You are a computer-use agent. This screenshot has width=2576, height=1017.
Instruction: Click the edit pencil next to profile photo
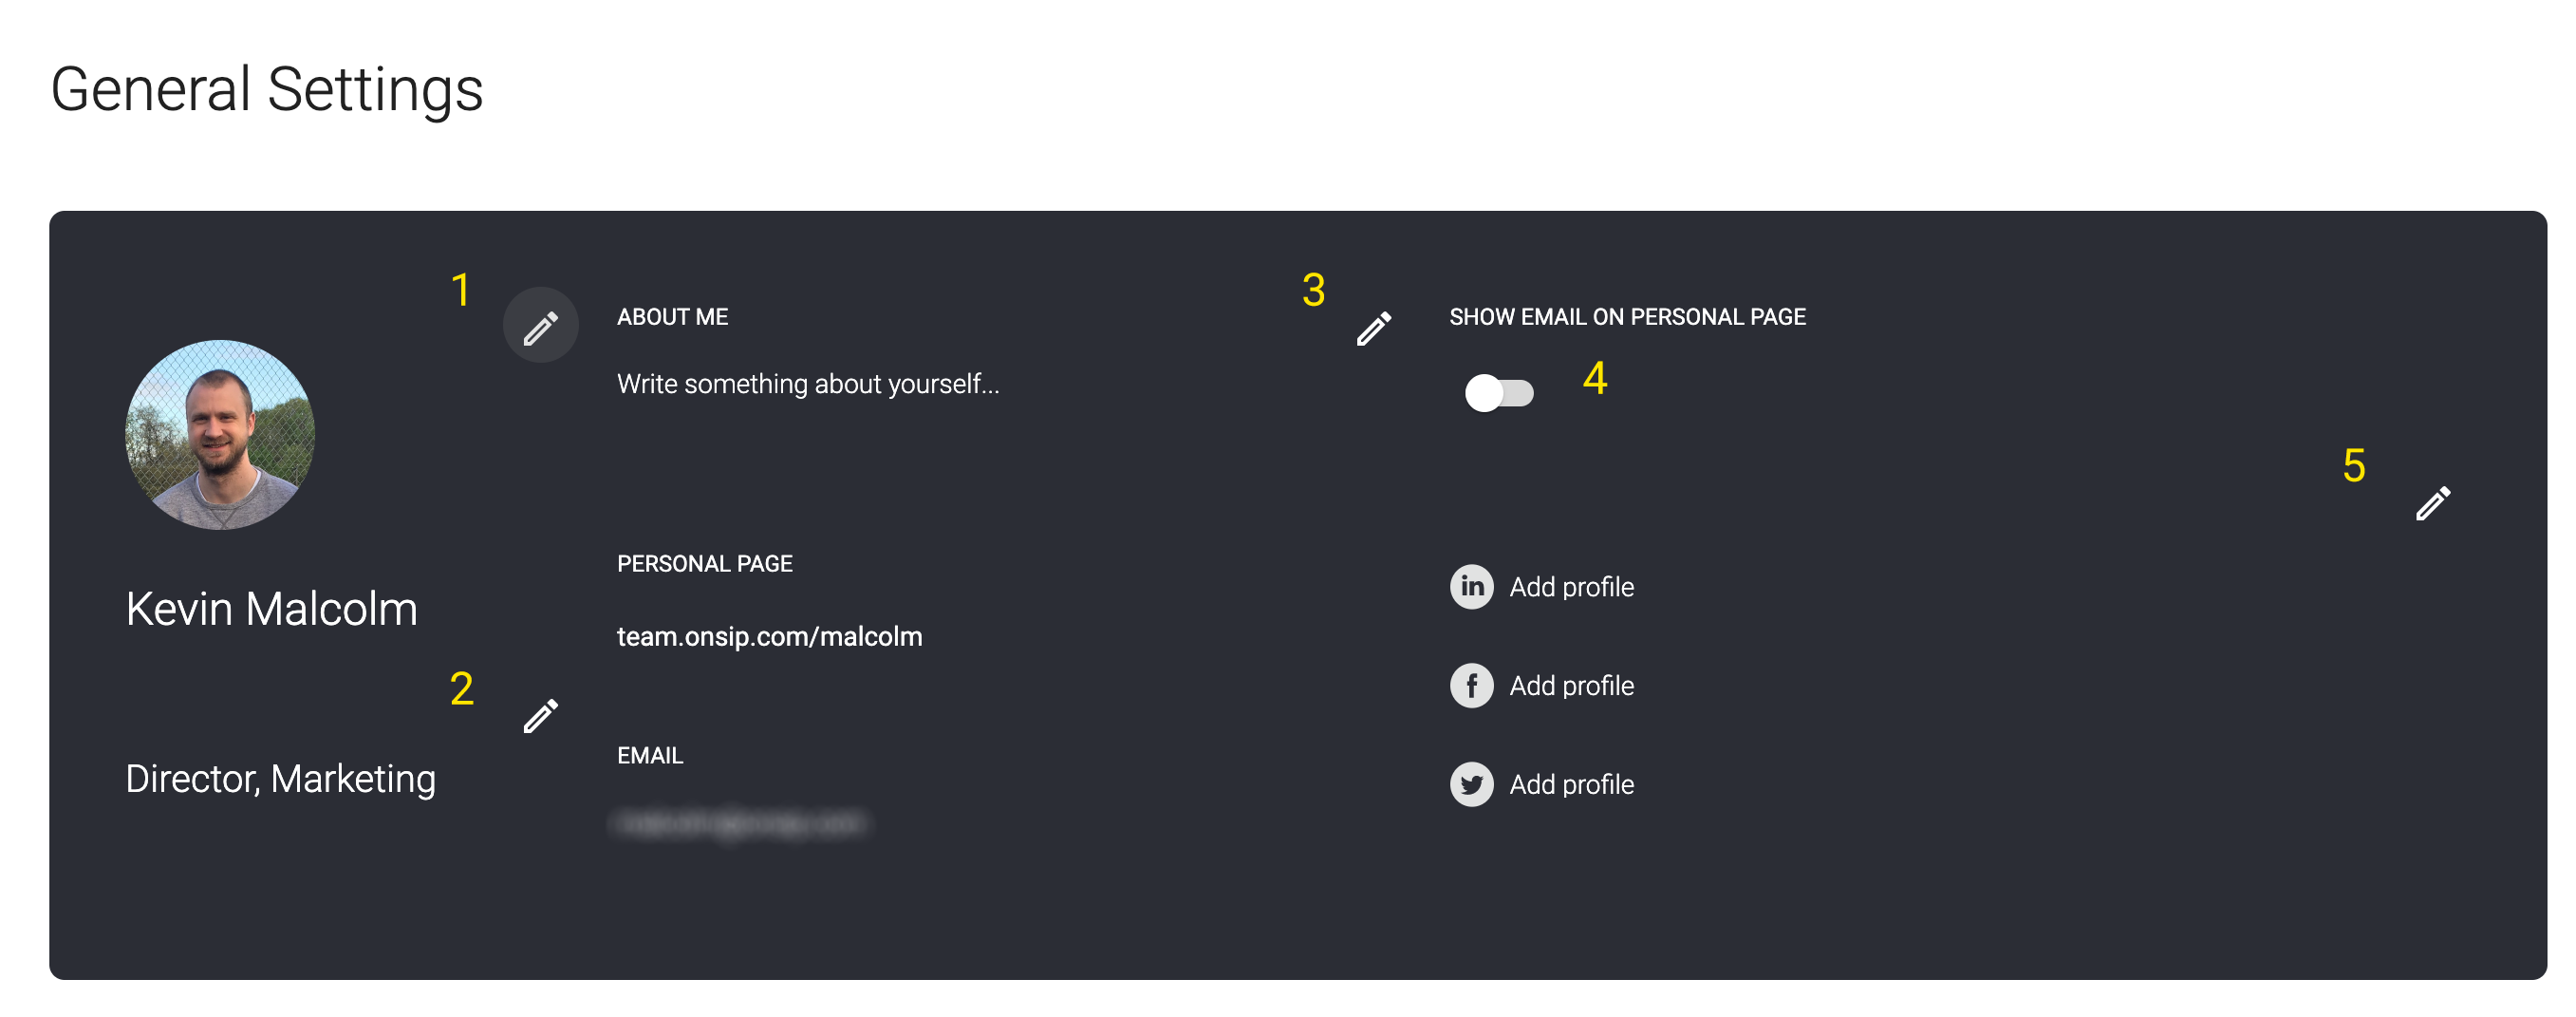[540, 326]
